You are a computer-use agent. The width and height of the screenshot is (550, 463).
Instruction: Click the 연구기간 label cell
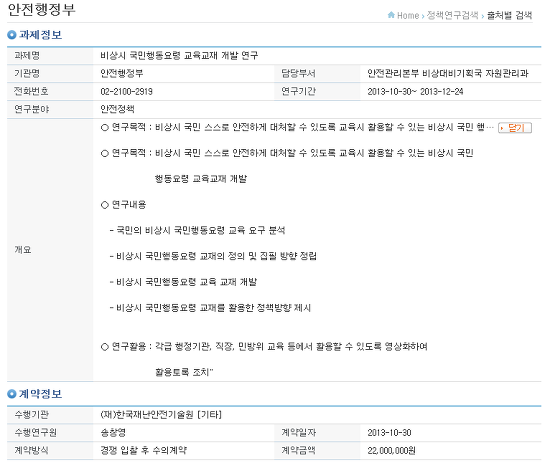click(317, 92)
